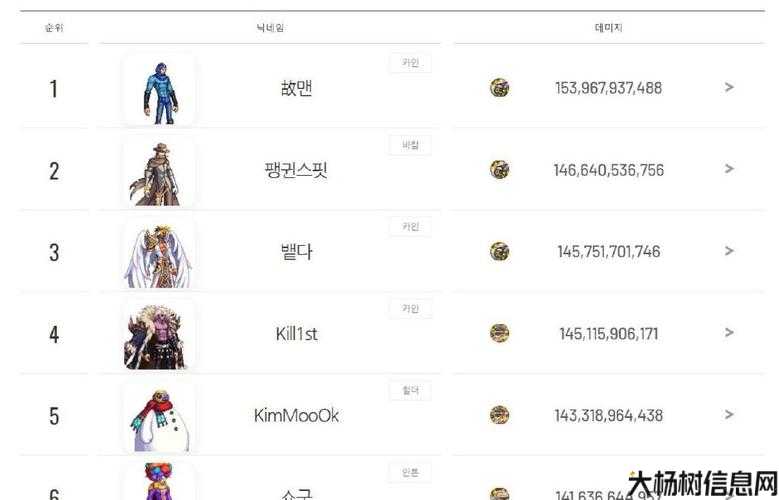Screen dimensions: 779x500
Task: Click the emblem icon beside 143,318,964,438
Action: (x=499, y=415)
